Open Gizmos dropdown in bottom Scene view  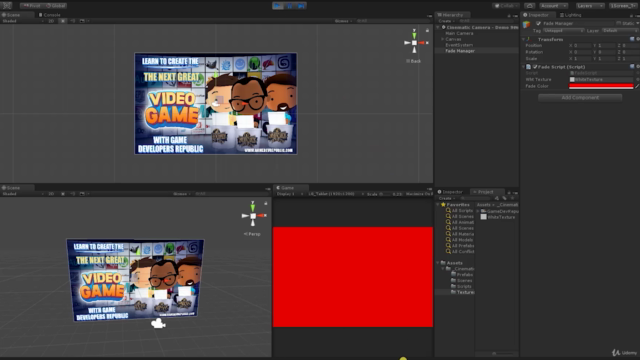pos(182,194)
